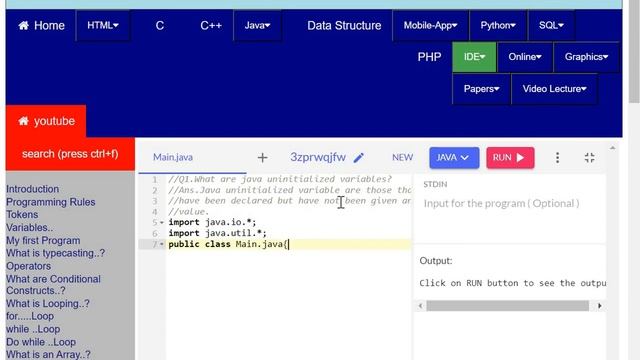The width and height of the screenshot is (640, 360).
Task: Open the What is Looping..? link
Action: pyautogui.click(x=48, y=304)
